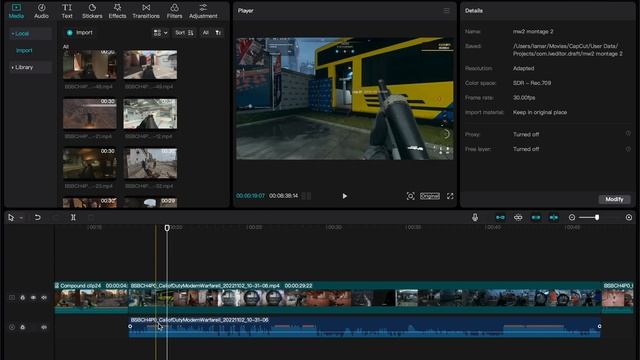Click the zoom out minus icon on timeline

pyautogui.click(x=572, y=218)
